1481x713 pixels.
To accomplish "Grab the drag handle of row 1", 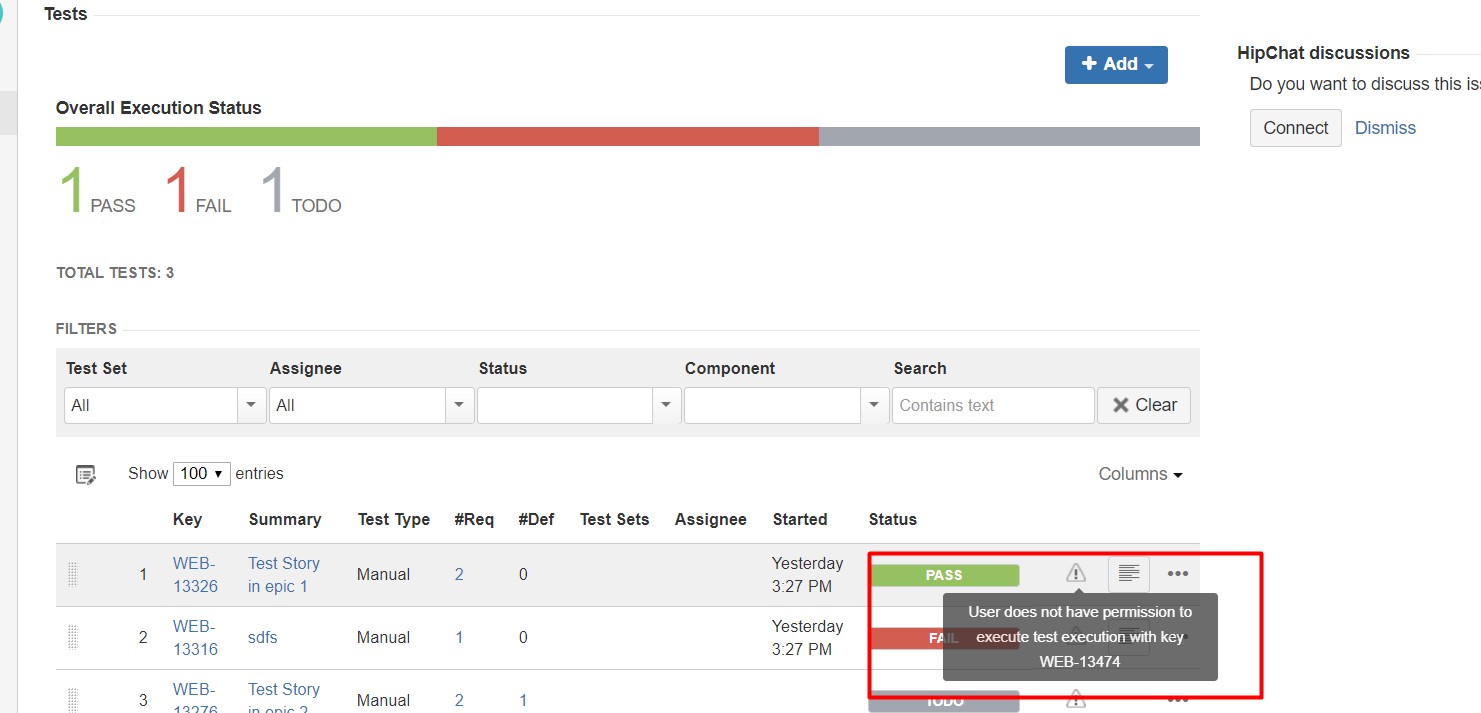I will (x=72, y=574).
